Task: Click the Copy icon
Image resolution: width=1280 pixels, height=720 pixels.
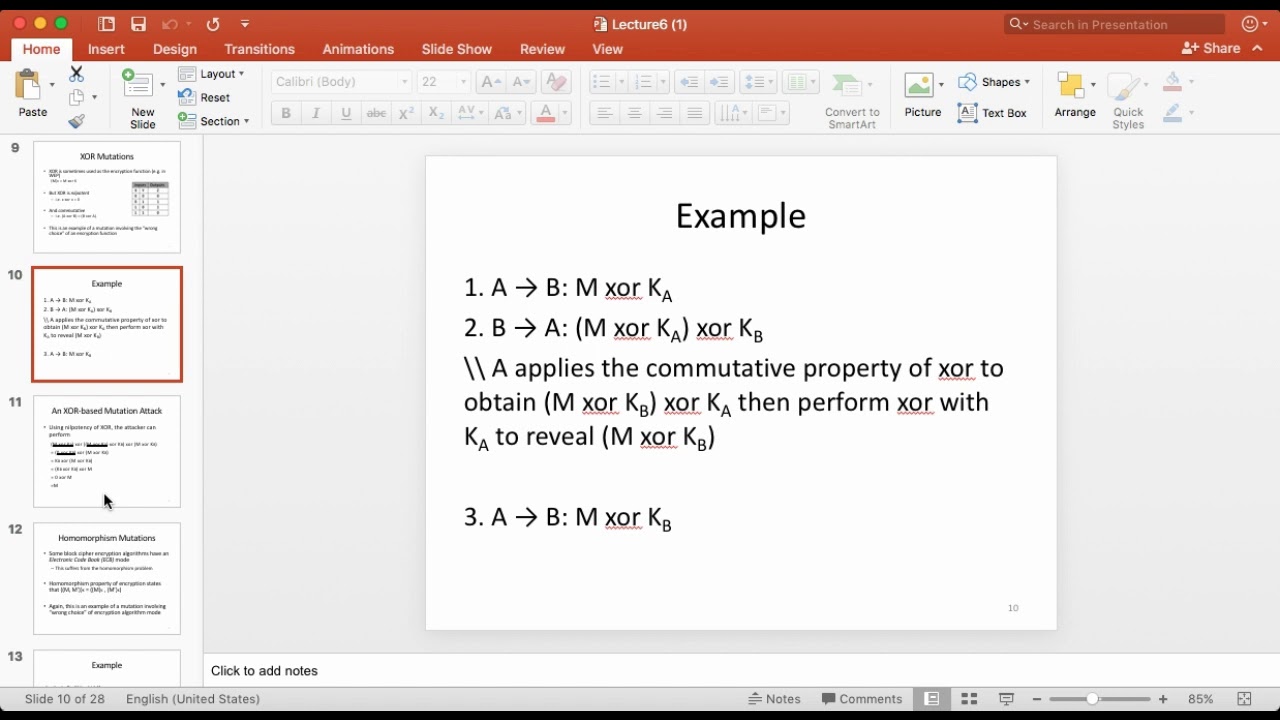Action: tap(77, 97)
